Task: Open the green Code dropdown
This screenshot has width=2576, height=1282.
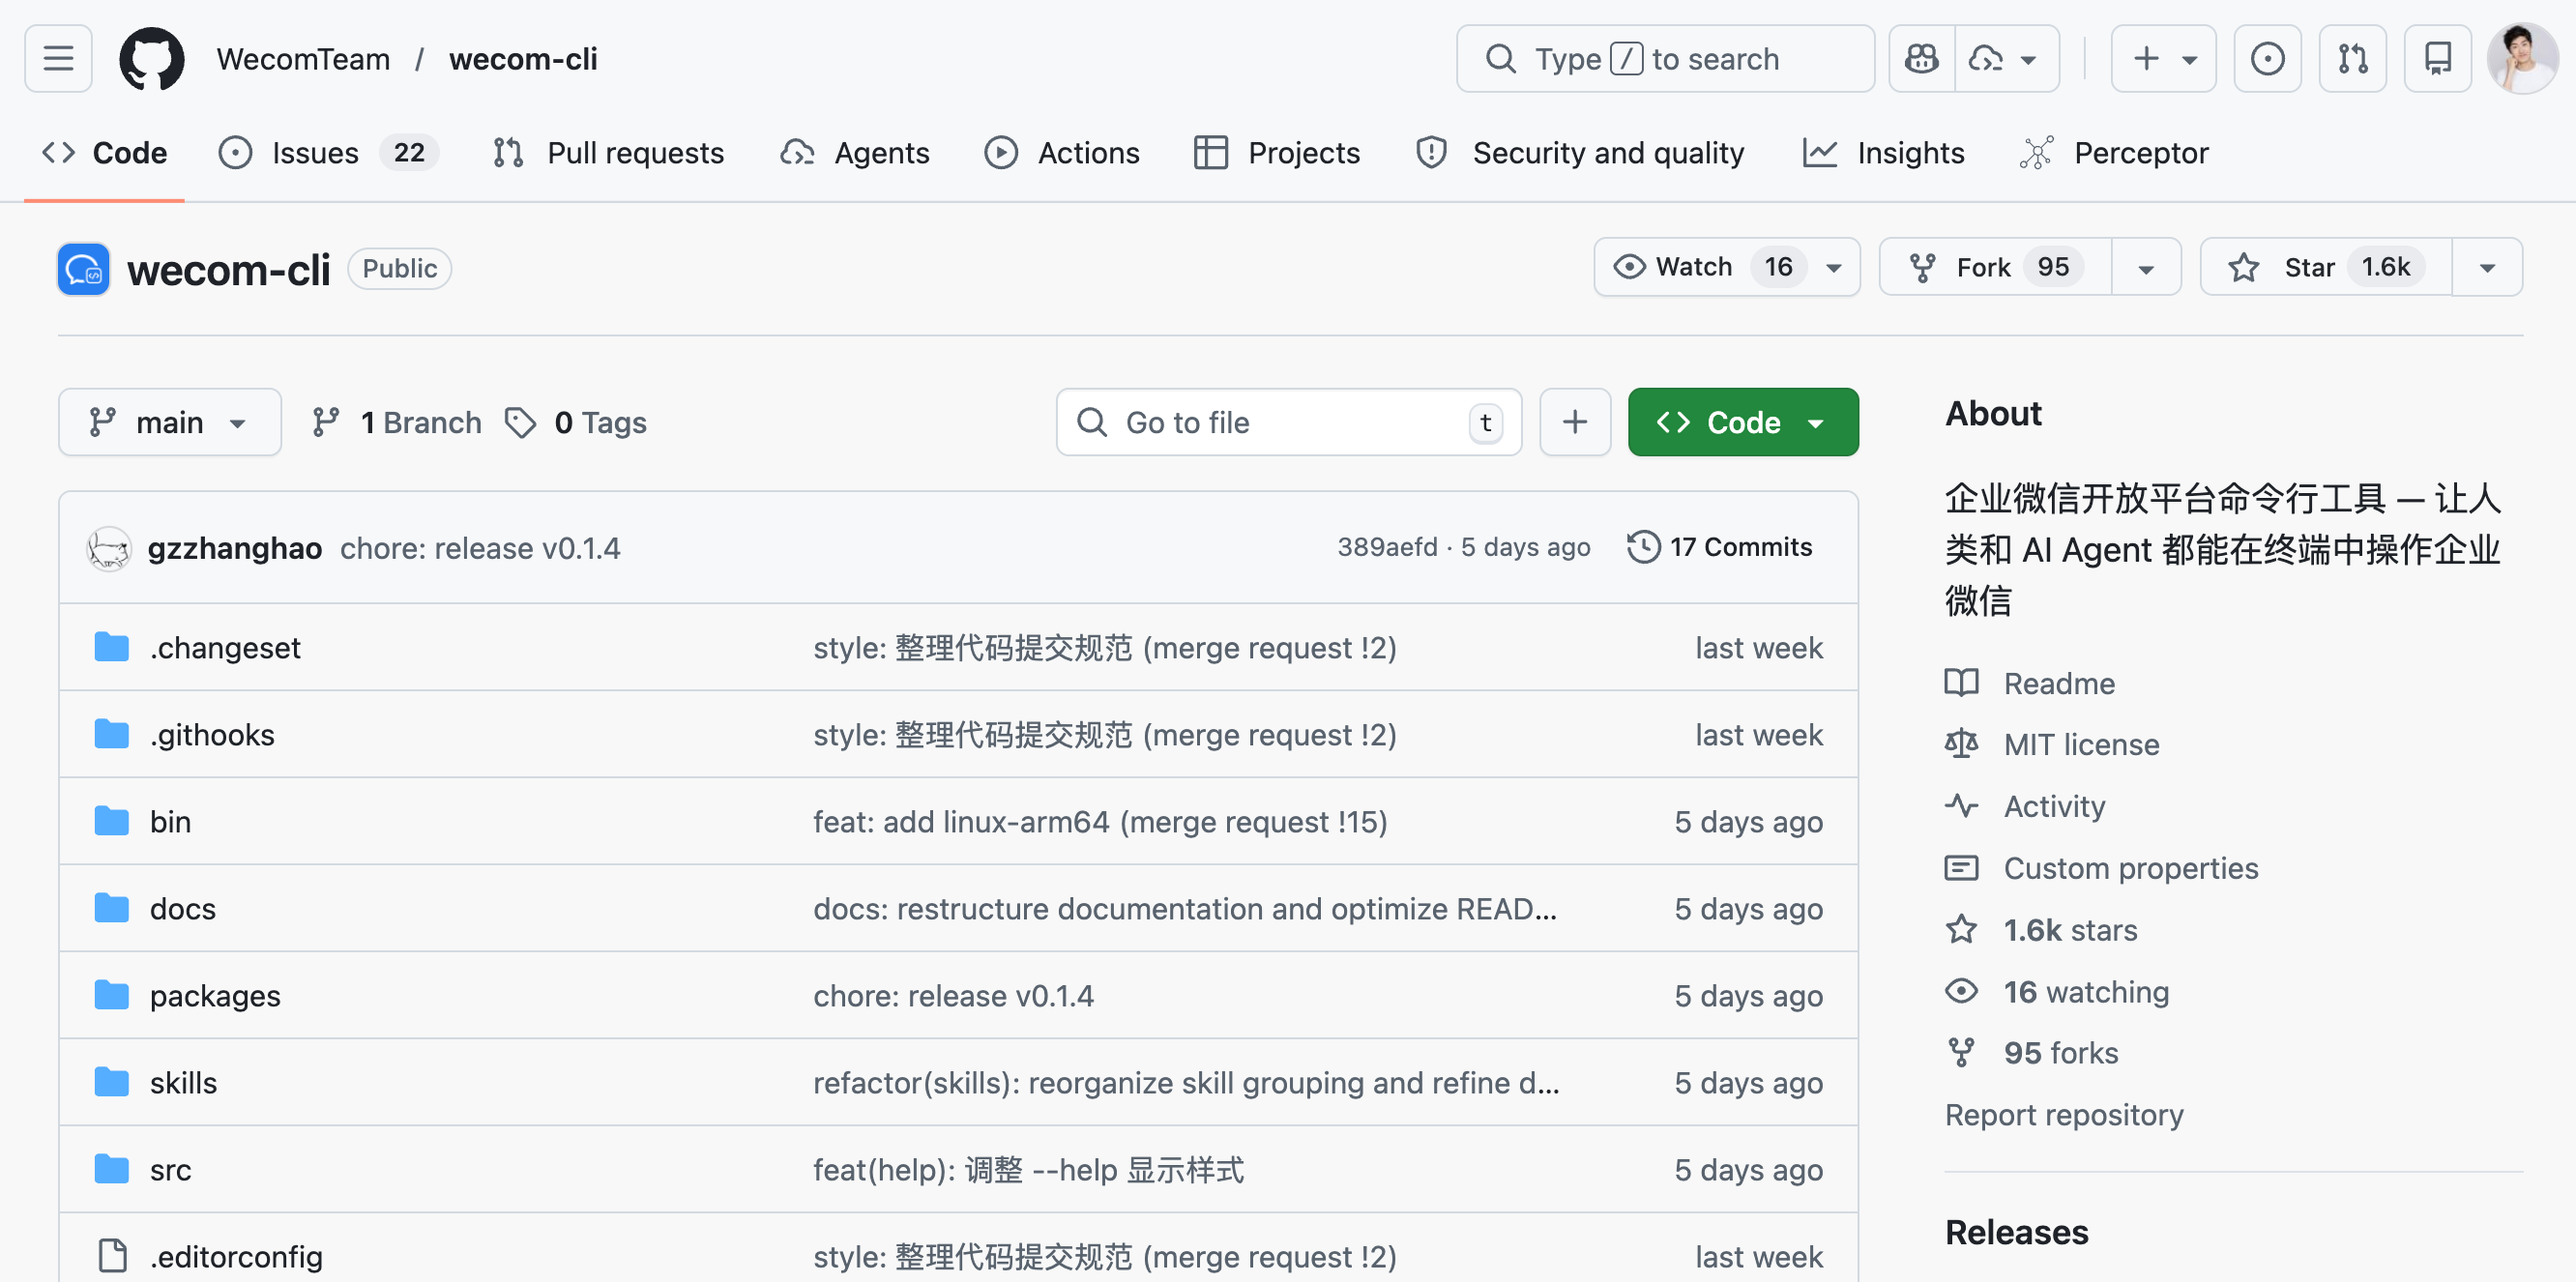Action: 1742,422
